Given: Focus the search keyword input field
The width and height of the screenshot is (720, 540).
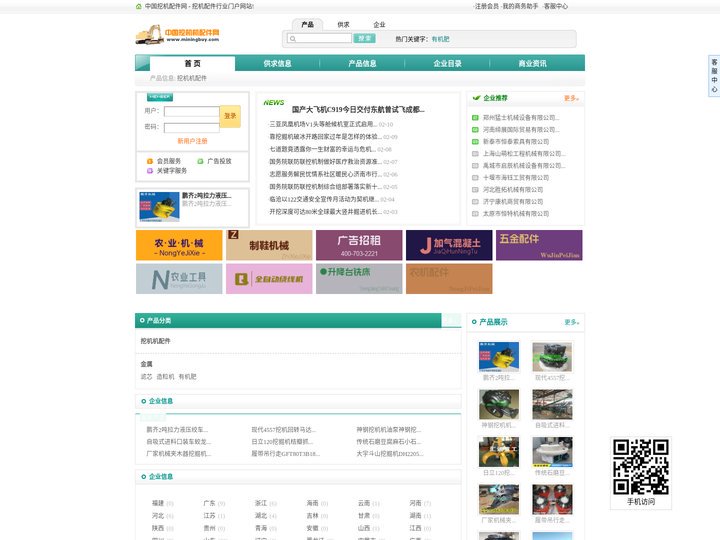Looking at the screenshot, I should click(320, 39).
